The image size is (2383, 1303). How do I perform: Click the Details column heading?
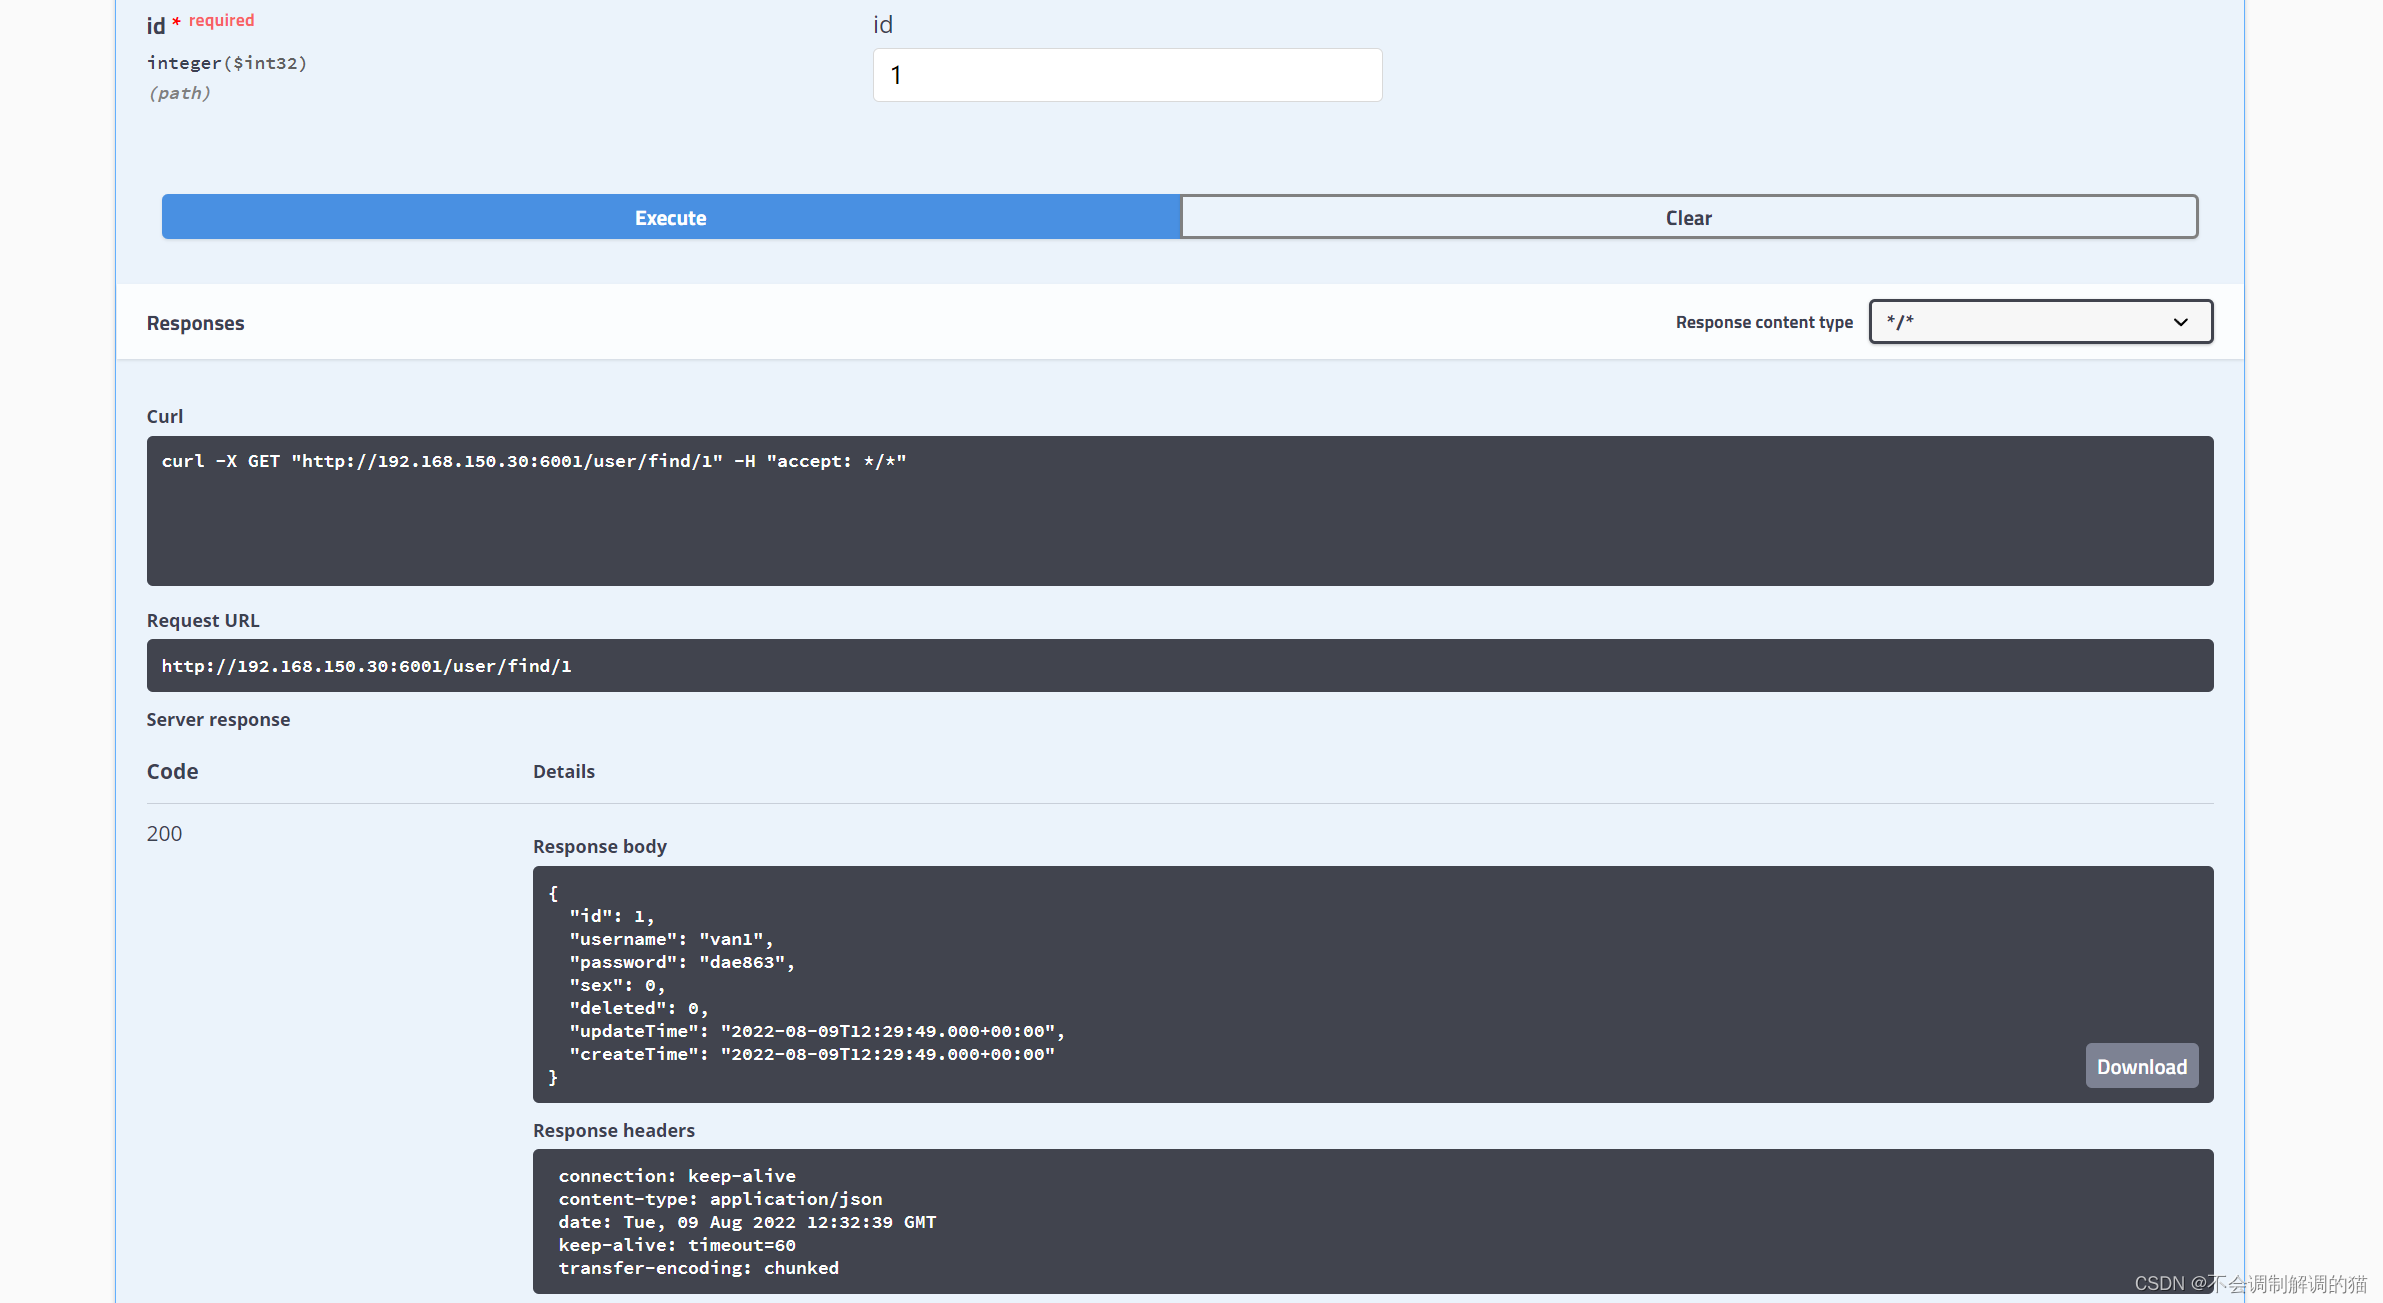tap(563, 771)
